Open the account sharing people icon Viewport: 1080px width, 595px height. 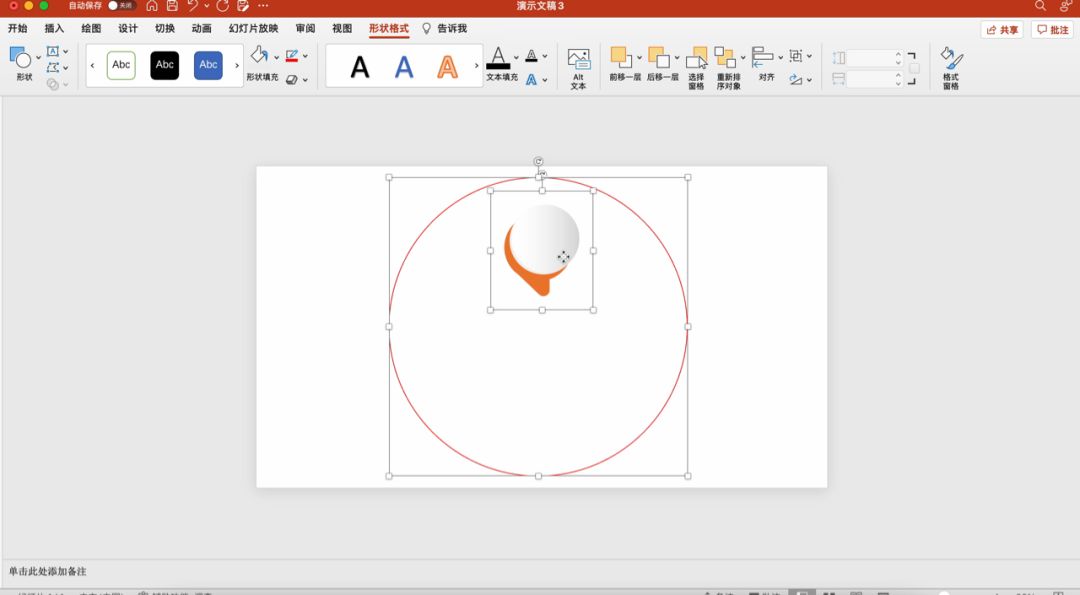point(1066,6)
